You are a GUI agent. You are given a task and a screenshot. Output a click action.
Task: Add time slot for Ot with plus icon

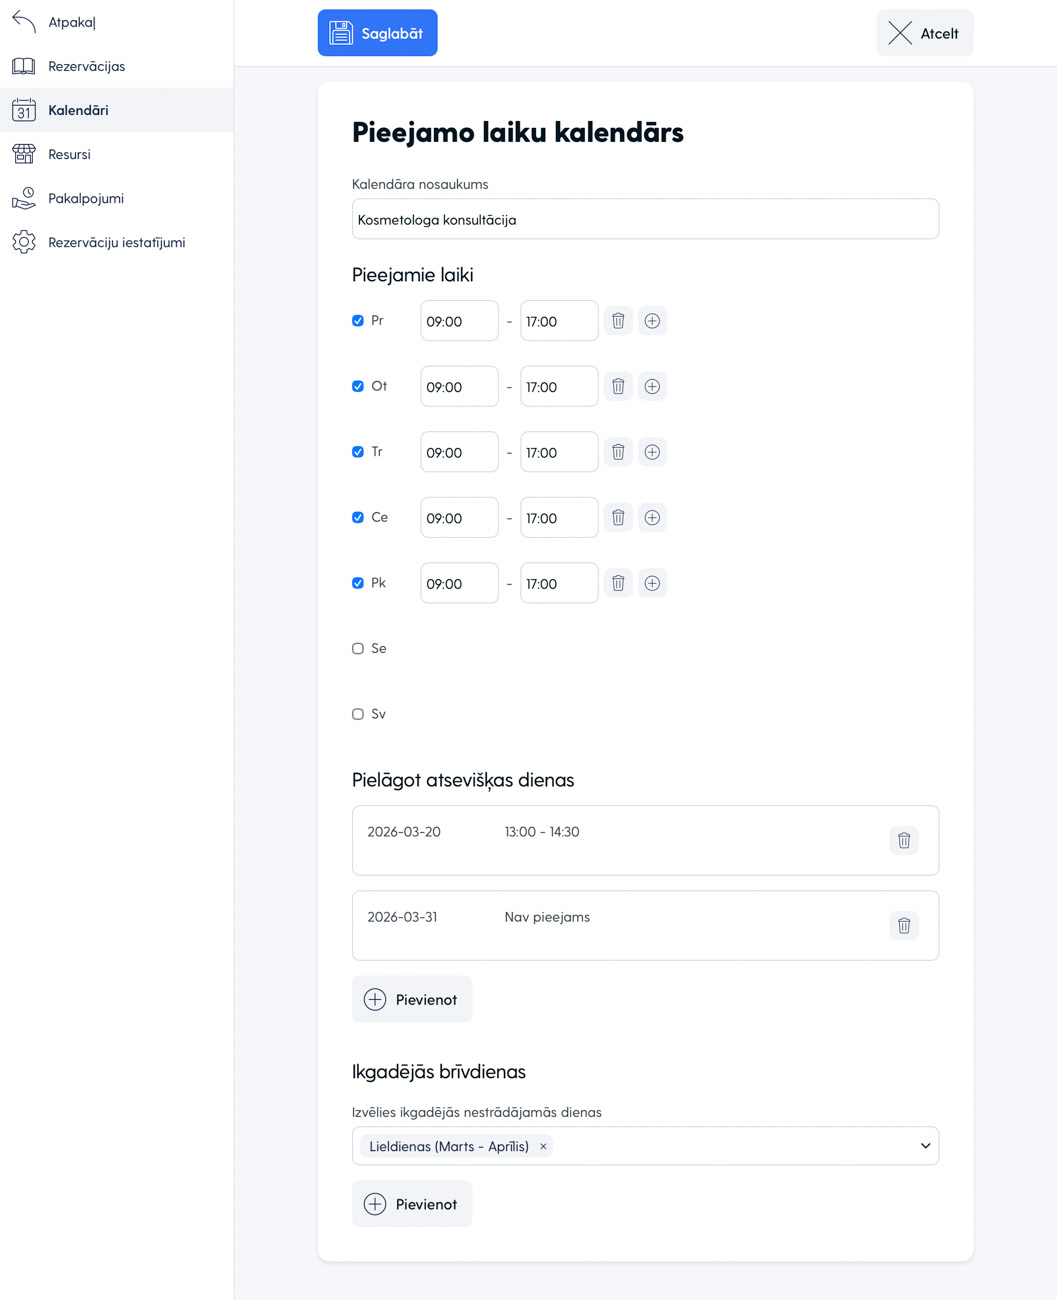coord(652,387)
